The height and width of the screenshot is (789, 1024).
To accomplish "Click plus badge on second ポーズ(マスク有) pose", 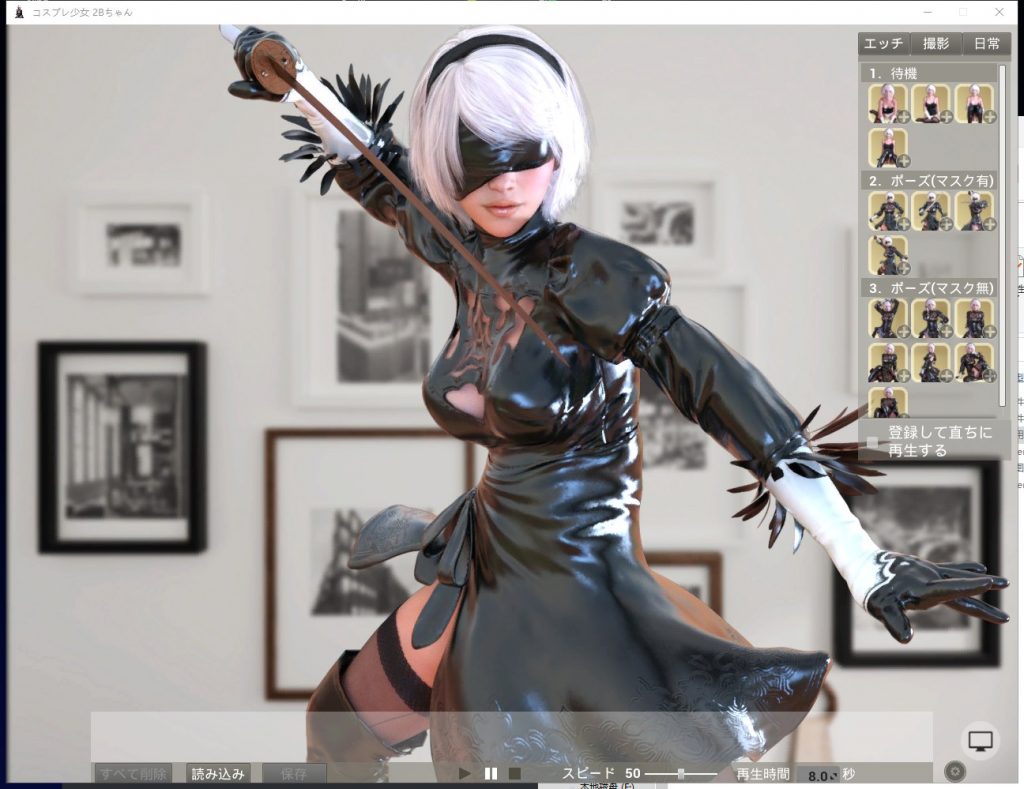I will (x=946, y=225).
